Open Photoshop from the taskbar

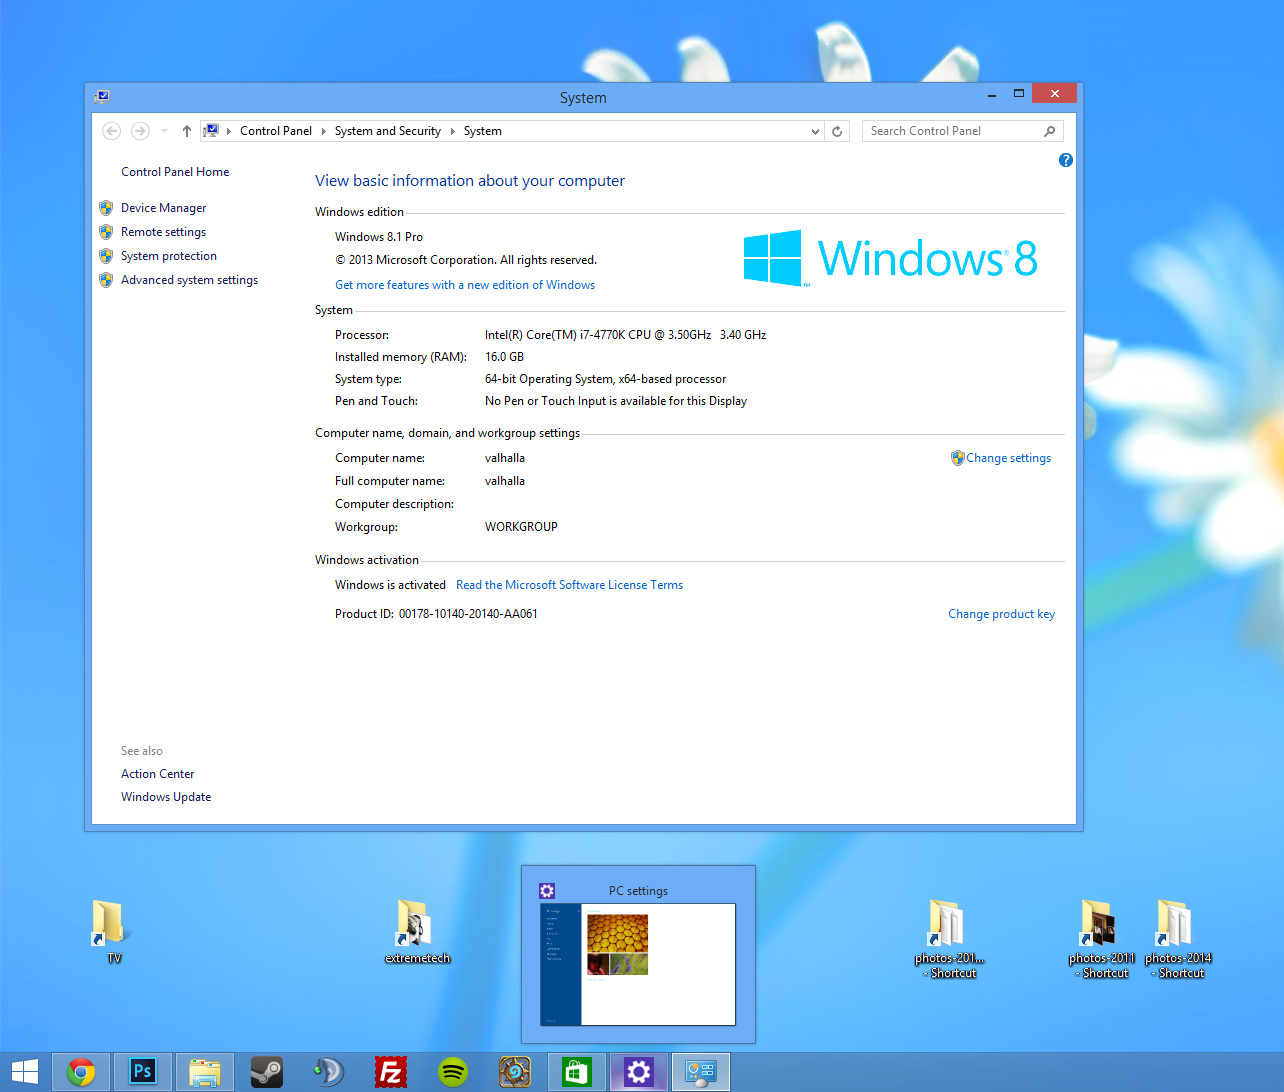(142, 1071)
